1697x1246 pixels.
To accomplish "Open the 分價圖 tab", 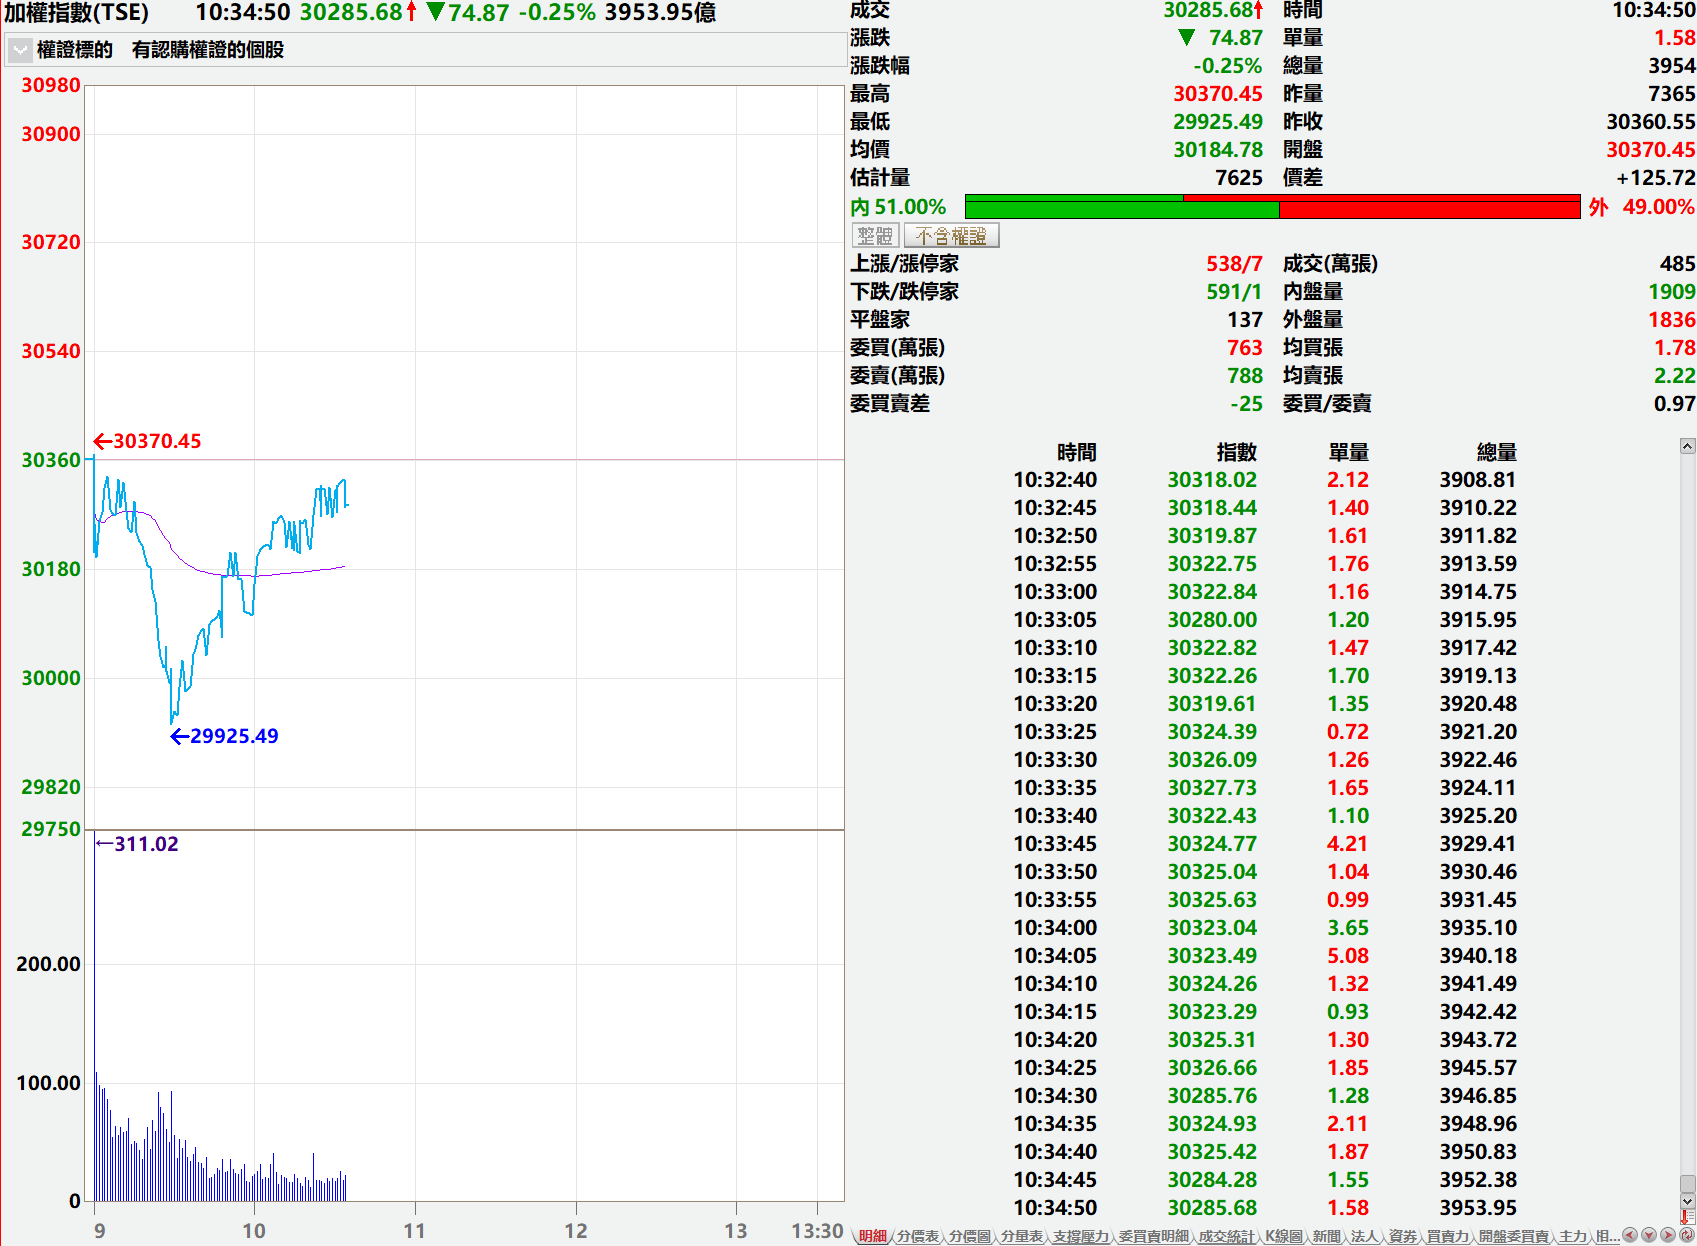I will [x=969, y=1236].
